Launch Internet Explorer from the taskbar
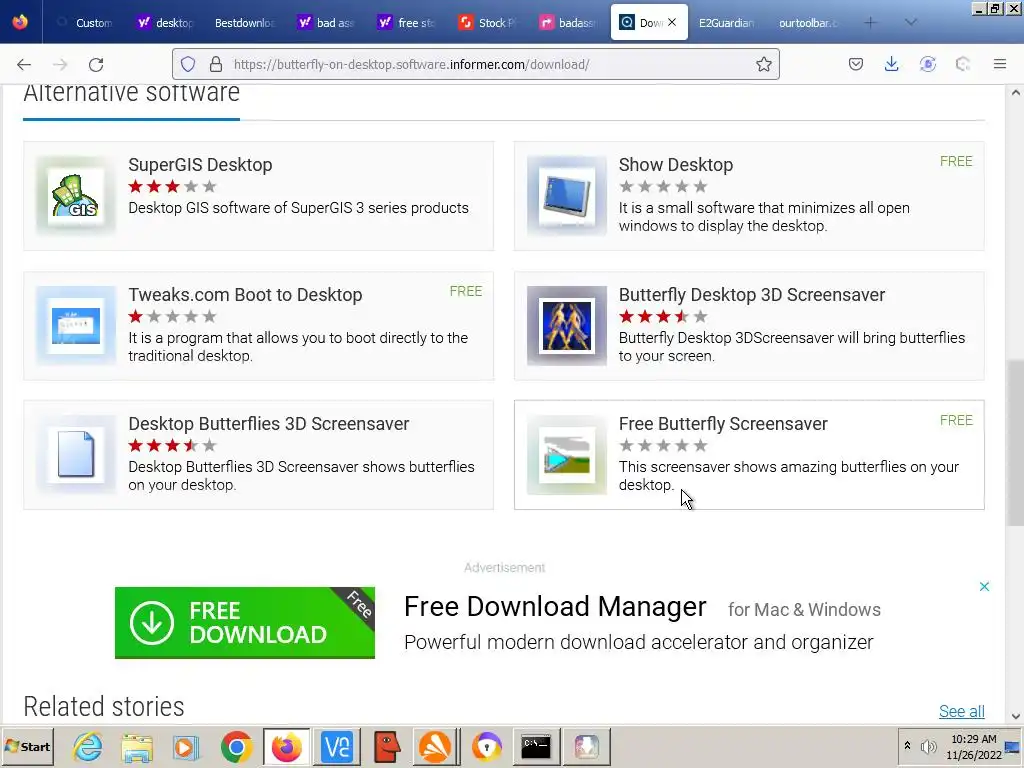Viewport: 1024px width, 768px height. (x=88, y=746)
